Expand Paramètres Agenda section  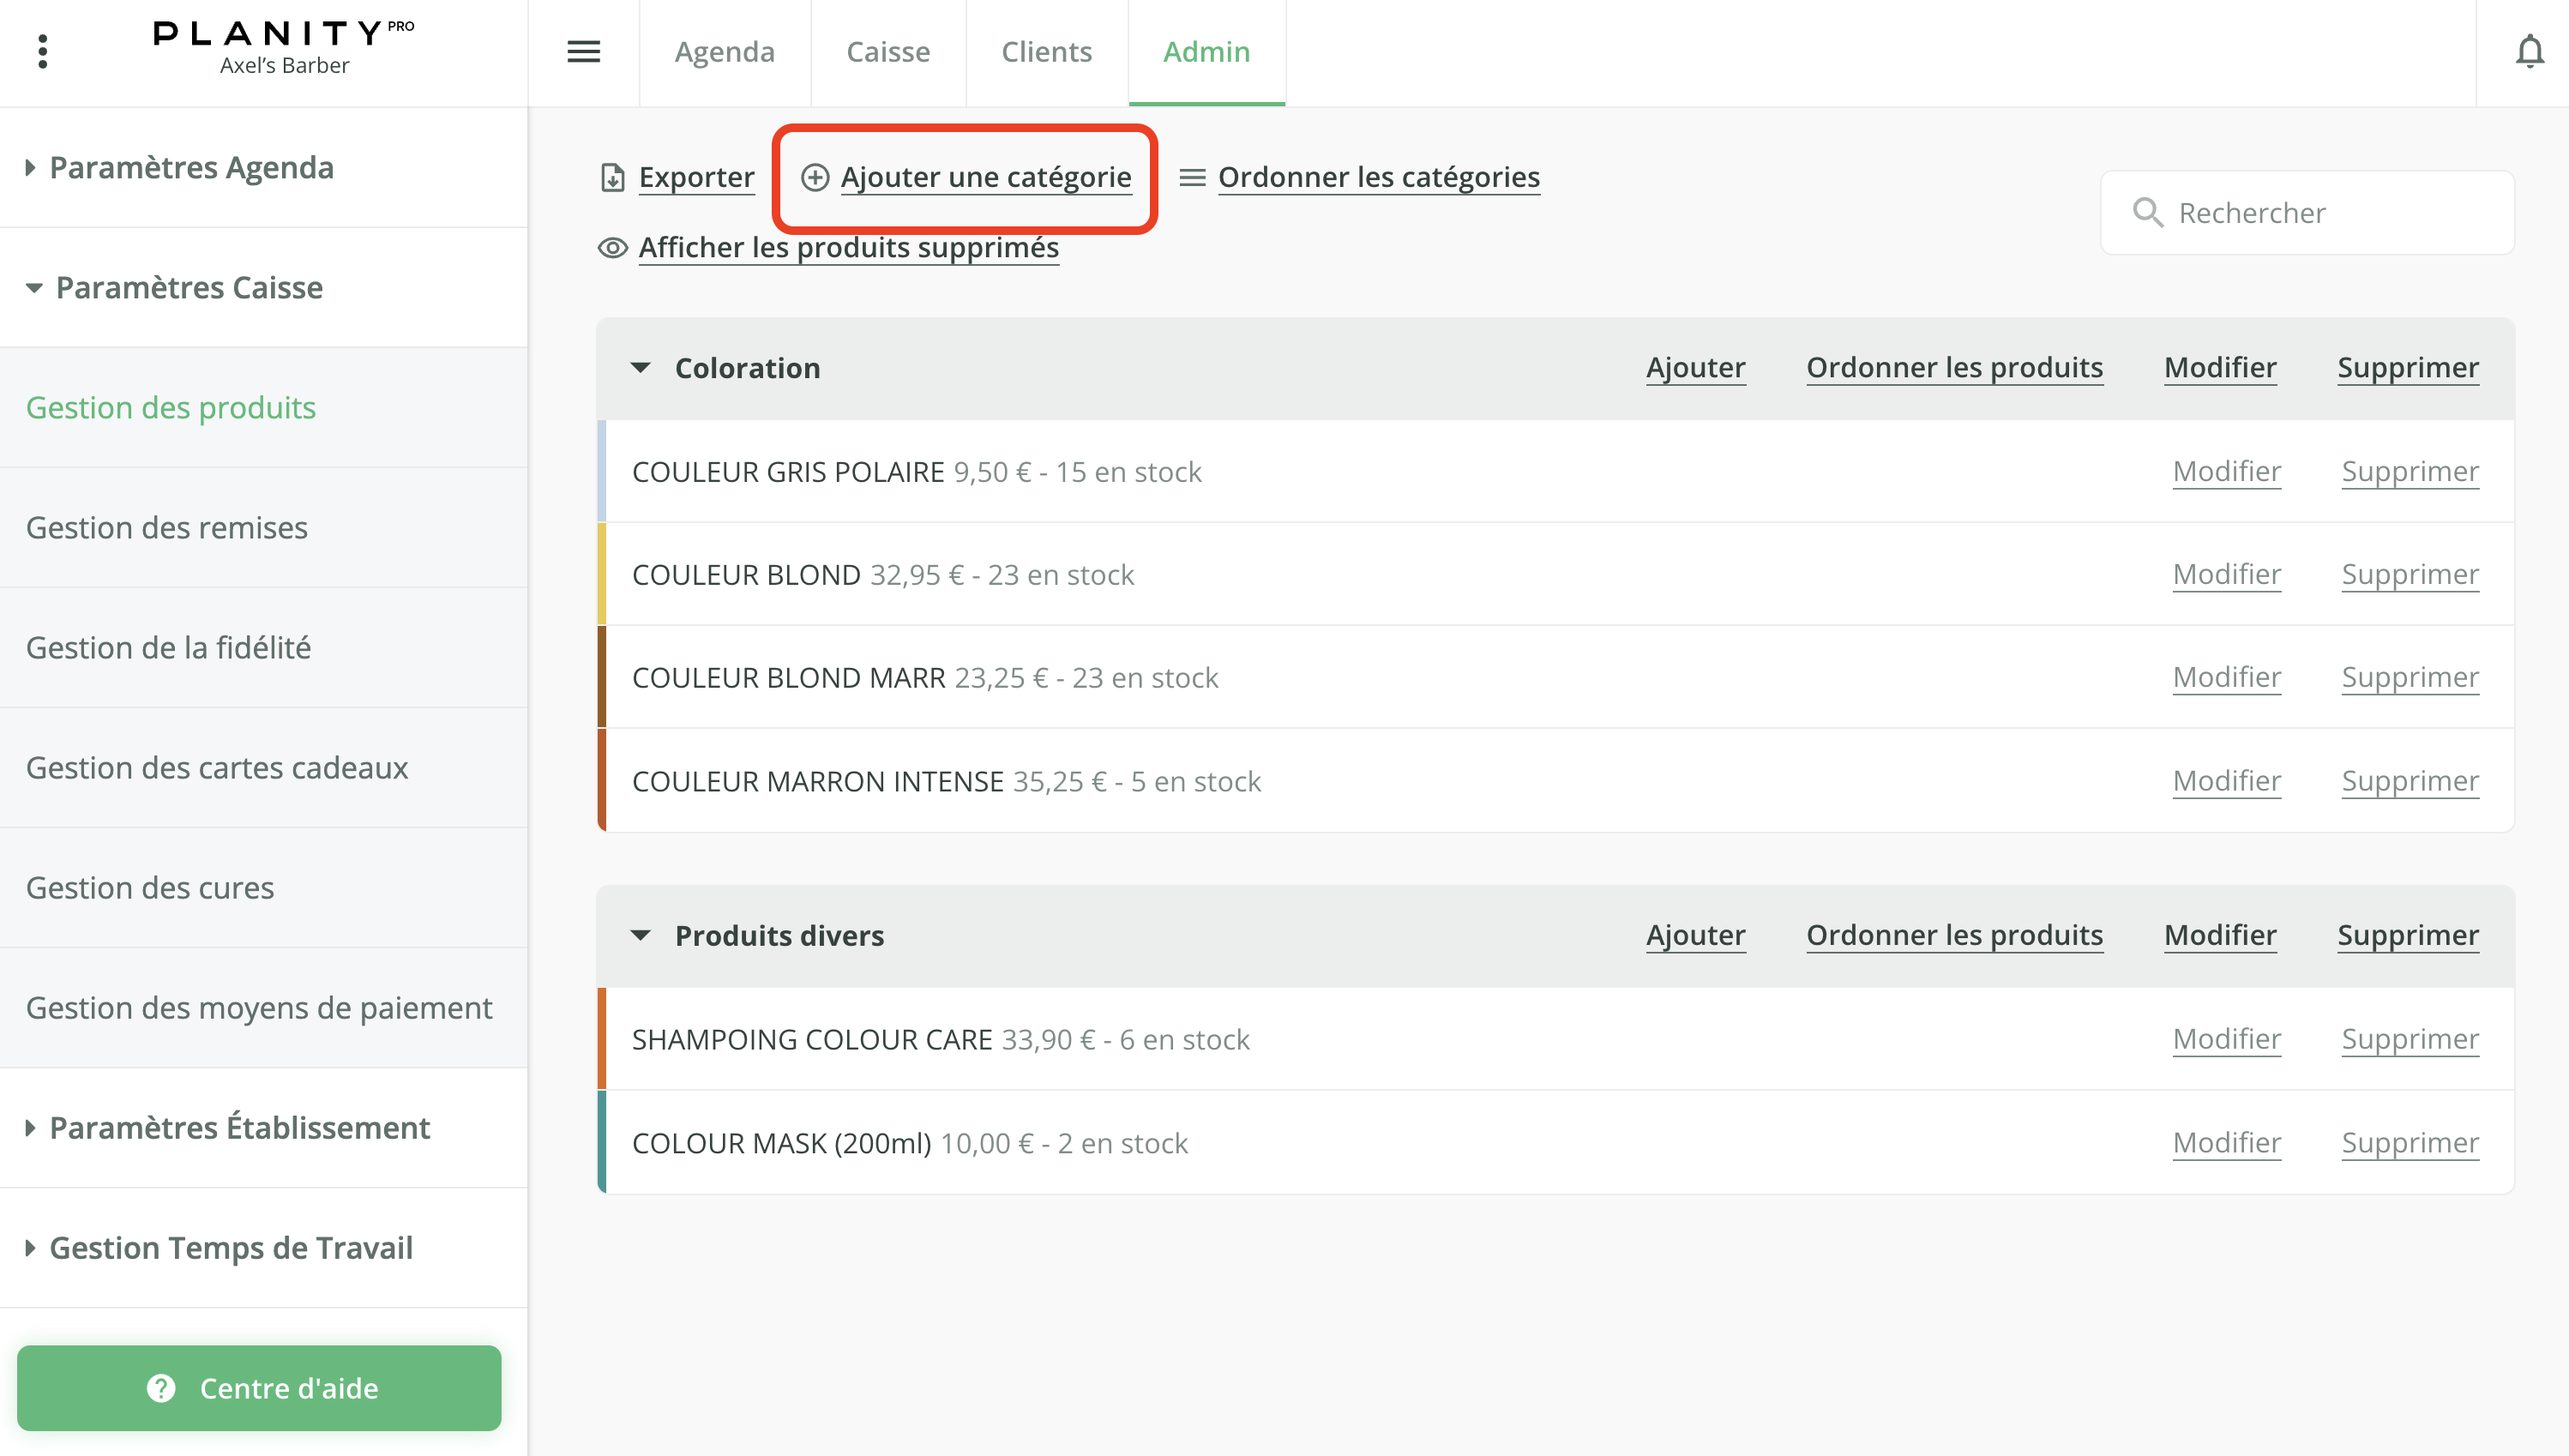(30, 168)
